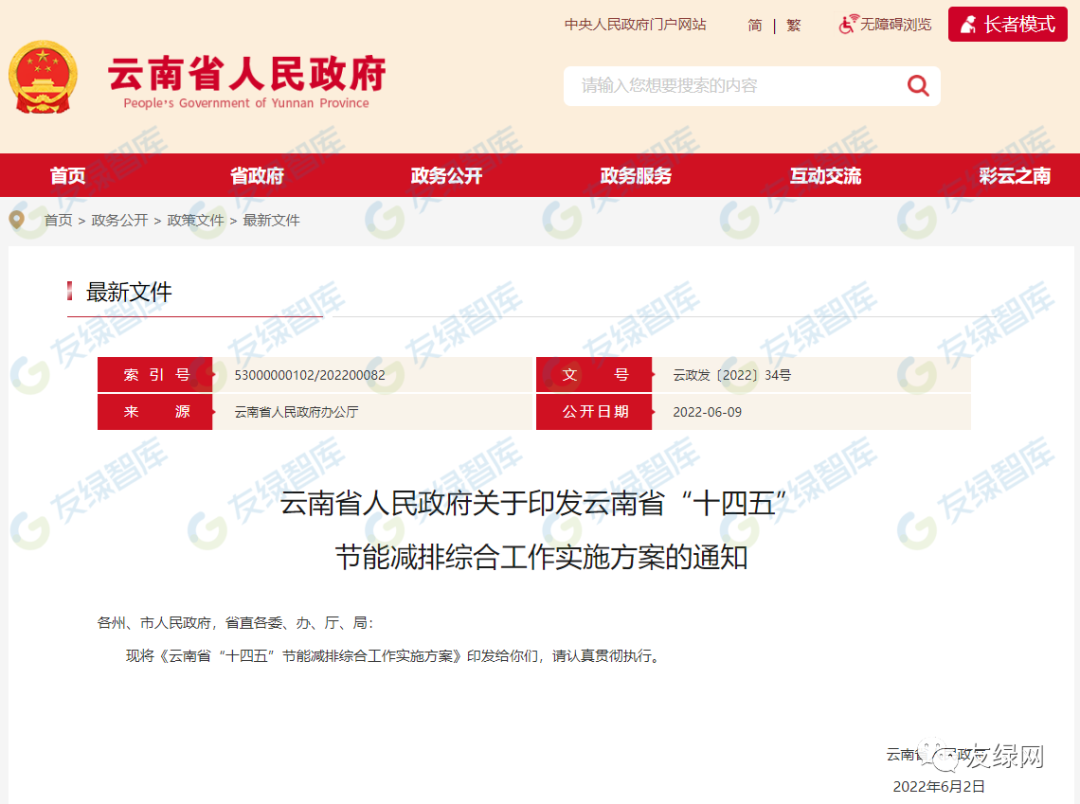
Task: Click the wheelchair accessibility icon
Action: [848, 24]
